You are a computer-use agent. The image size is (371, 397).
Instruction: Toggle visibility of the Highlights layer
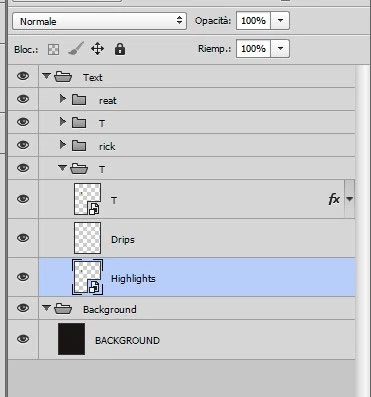point(23,277)
